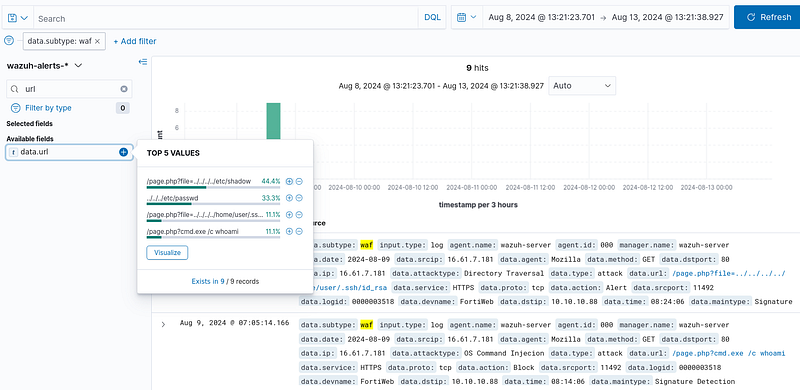Clear the url field search text
Image resolution: width=800 pixels, height=390 pixels.
click(x=123, y=89)
